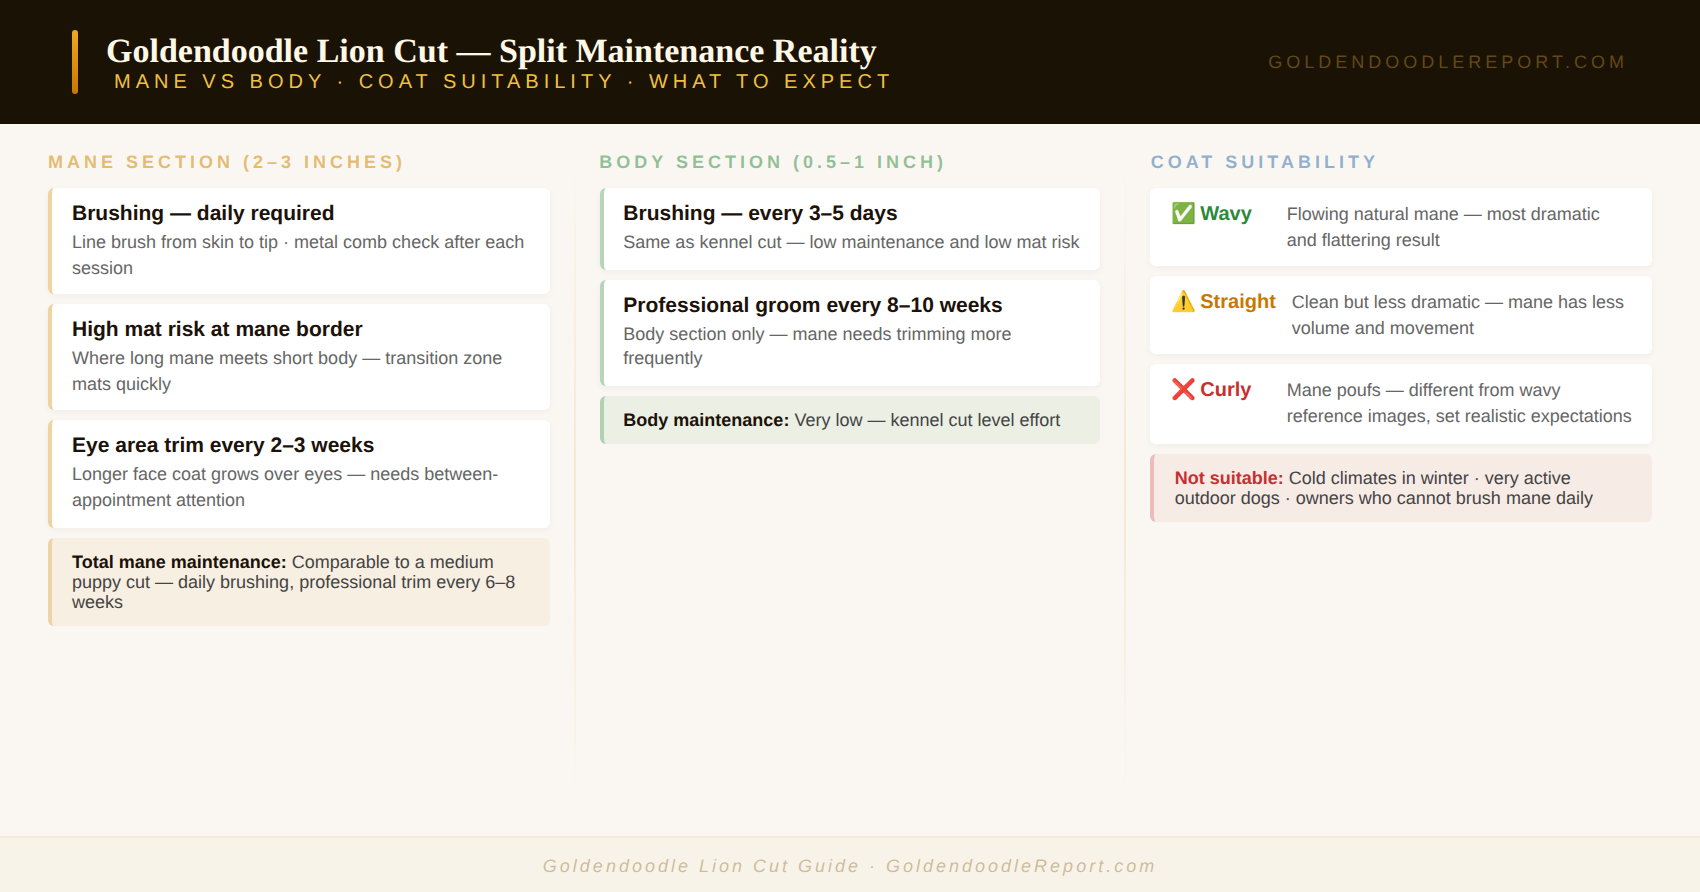The height and width of the screenshot is (892, 1700).
Task: Click the "COAT SUITABILITY" heading
Action: pos(1264,162)
